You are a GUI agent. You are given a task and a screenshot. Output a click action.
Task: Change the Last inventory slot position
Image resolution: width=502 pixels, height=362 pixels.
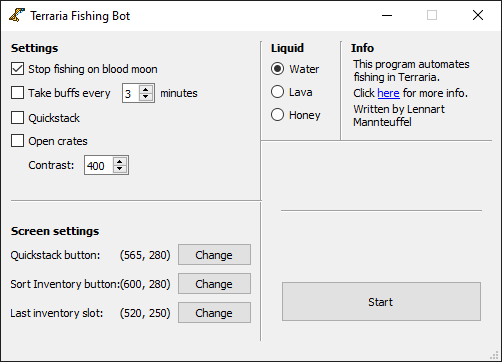(x=214, y=313)
